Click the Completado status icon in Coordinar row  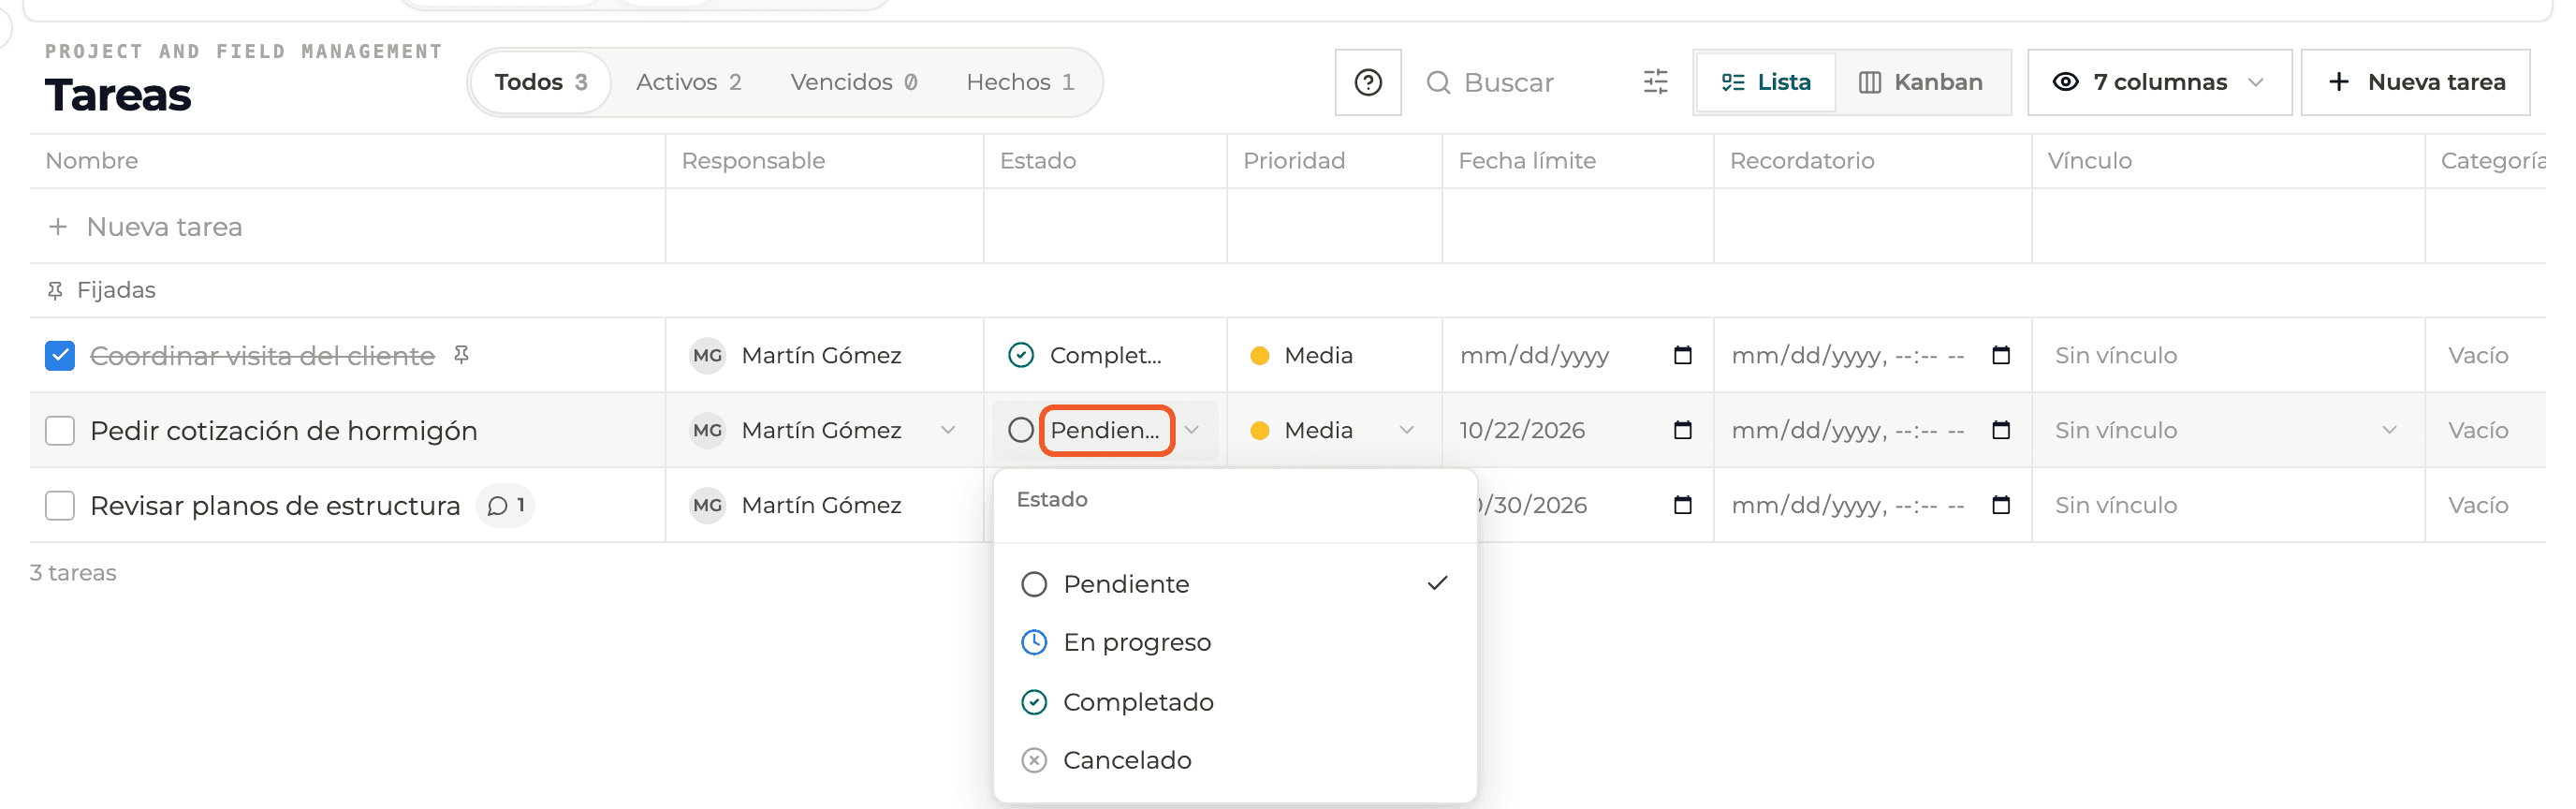1021,355
